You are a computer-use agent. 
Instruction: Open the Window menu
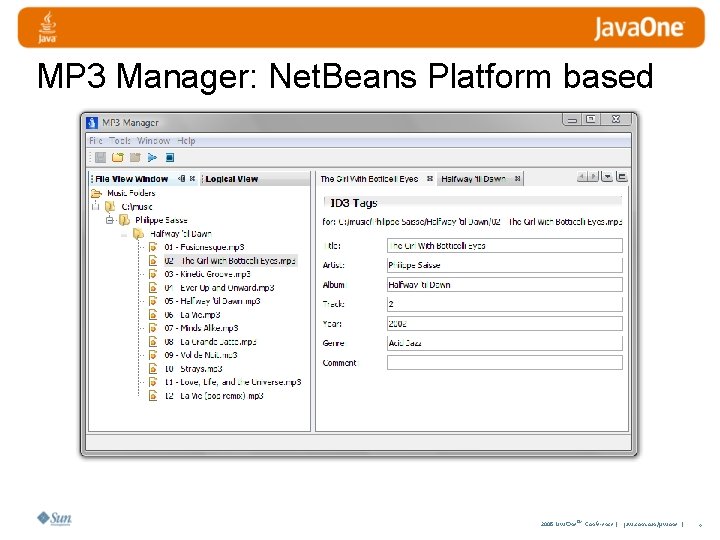tap(153, 141)
